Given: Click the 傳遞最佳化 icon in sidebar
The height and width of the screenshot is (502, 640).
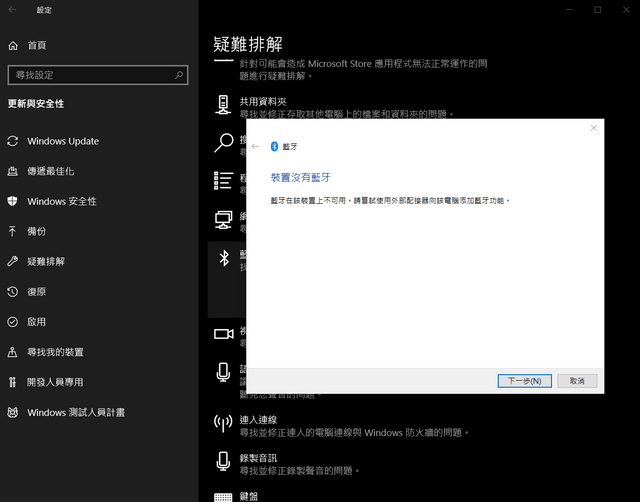Looking at the screenshot, I should (13, 171).
